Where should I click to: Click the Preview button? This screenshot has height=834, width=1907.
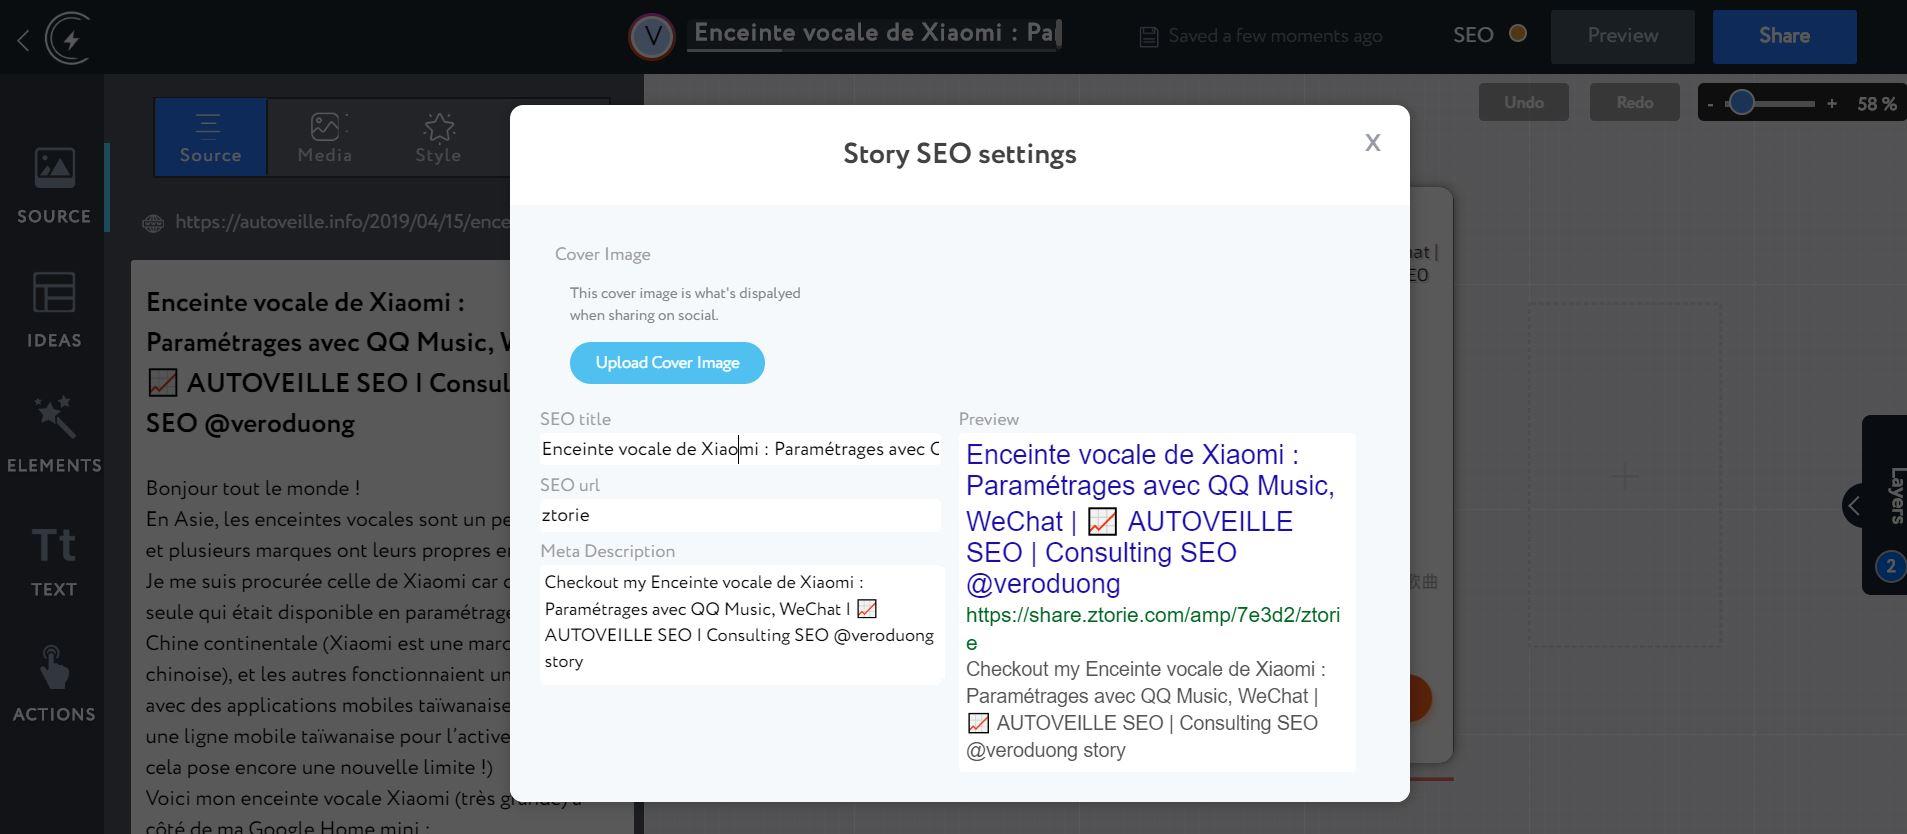pos(1622,36)
